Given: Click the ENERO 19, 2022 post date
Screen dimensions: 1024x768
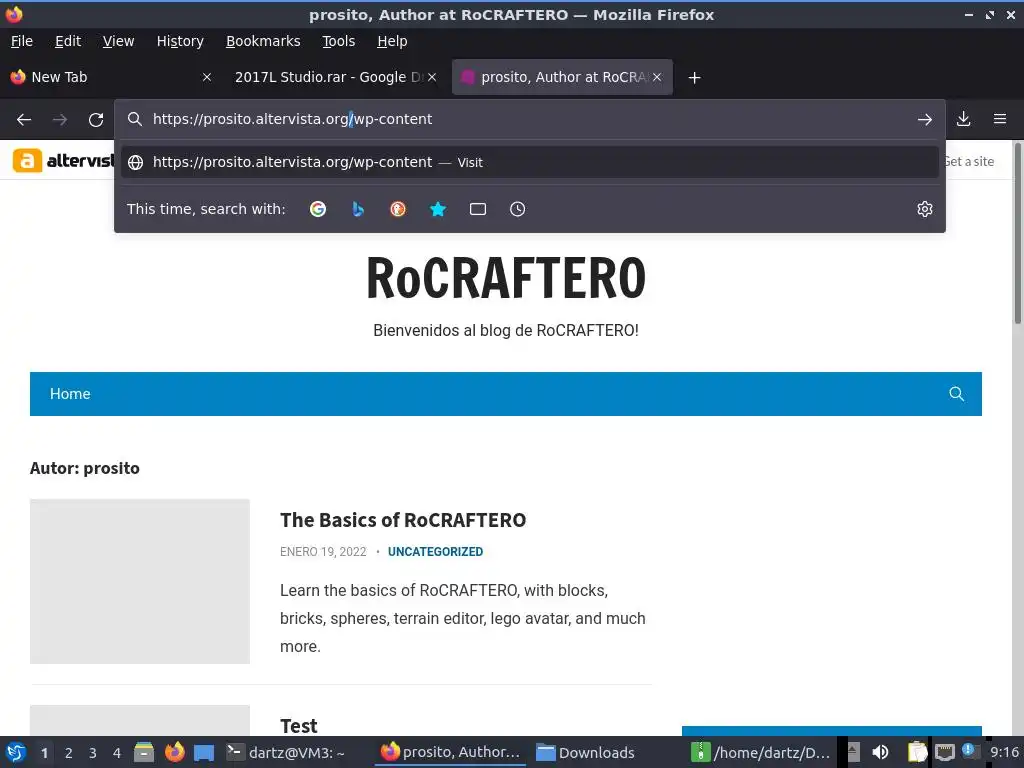Looking at the screenshot, I should click(323, 552).
